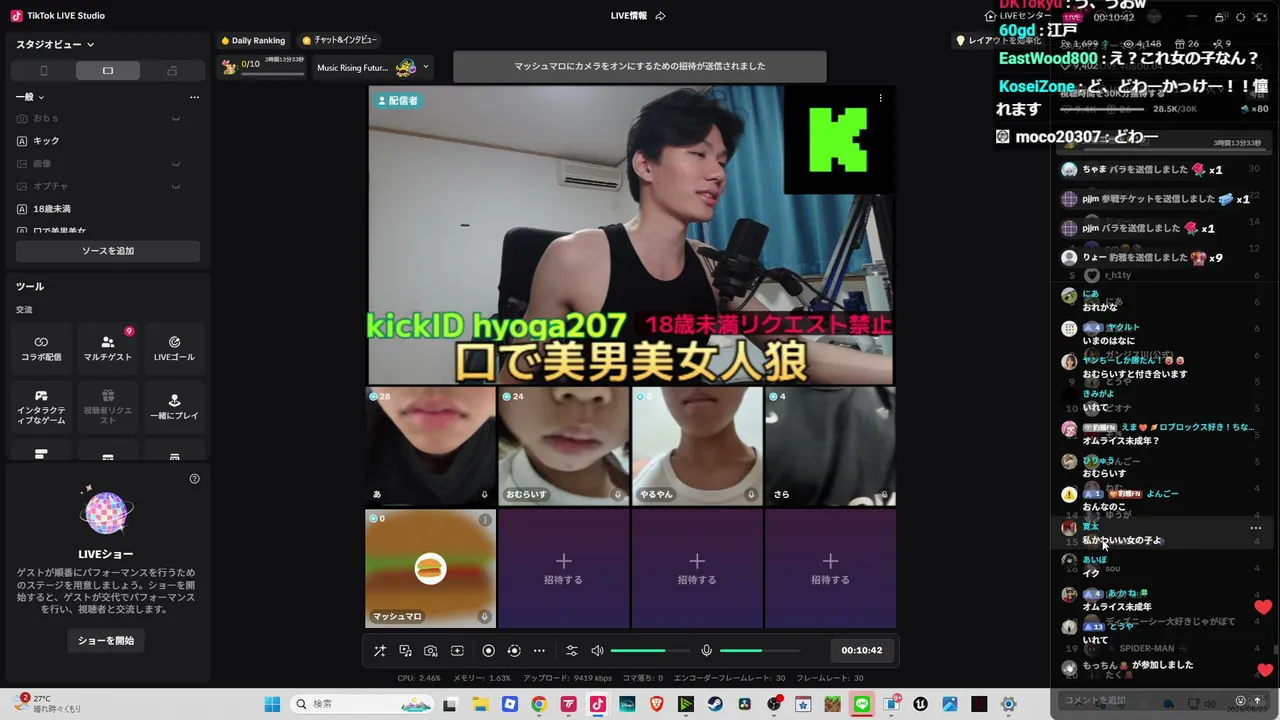Show the hidden おbs source
Image resolution: width=1280 pixels, height=720 pixels.
176,119
